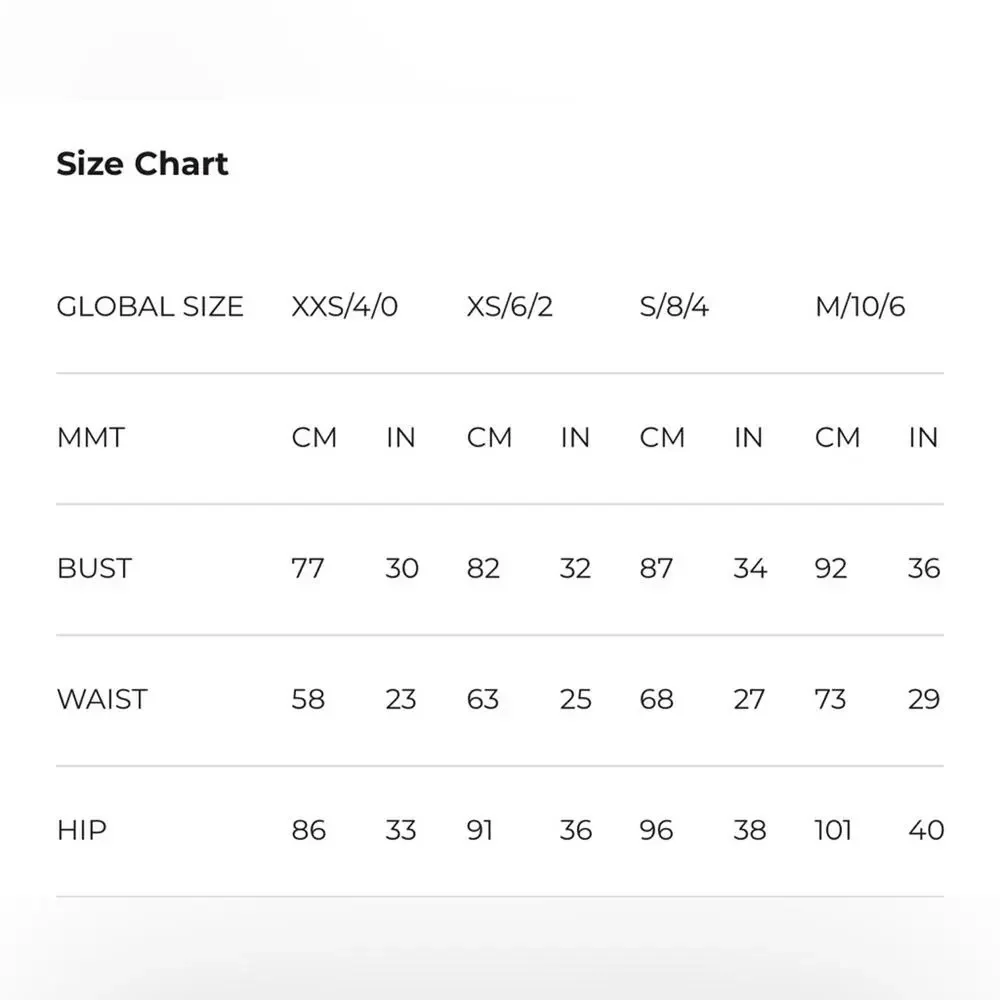Click the HIP row label

coord(81,830)
